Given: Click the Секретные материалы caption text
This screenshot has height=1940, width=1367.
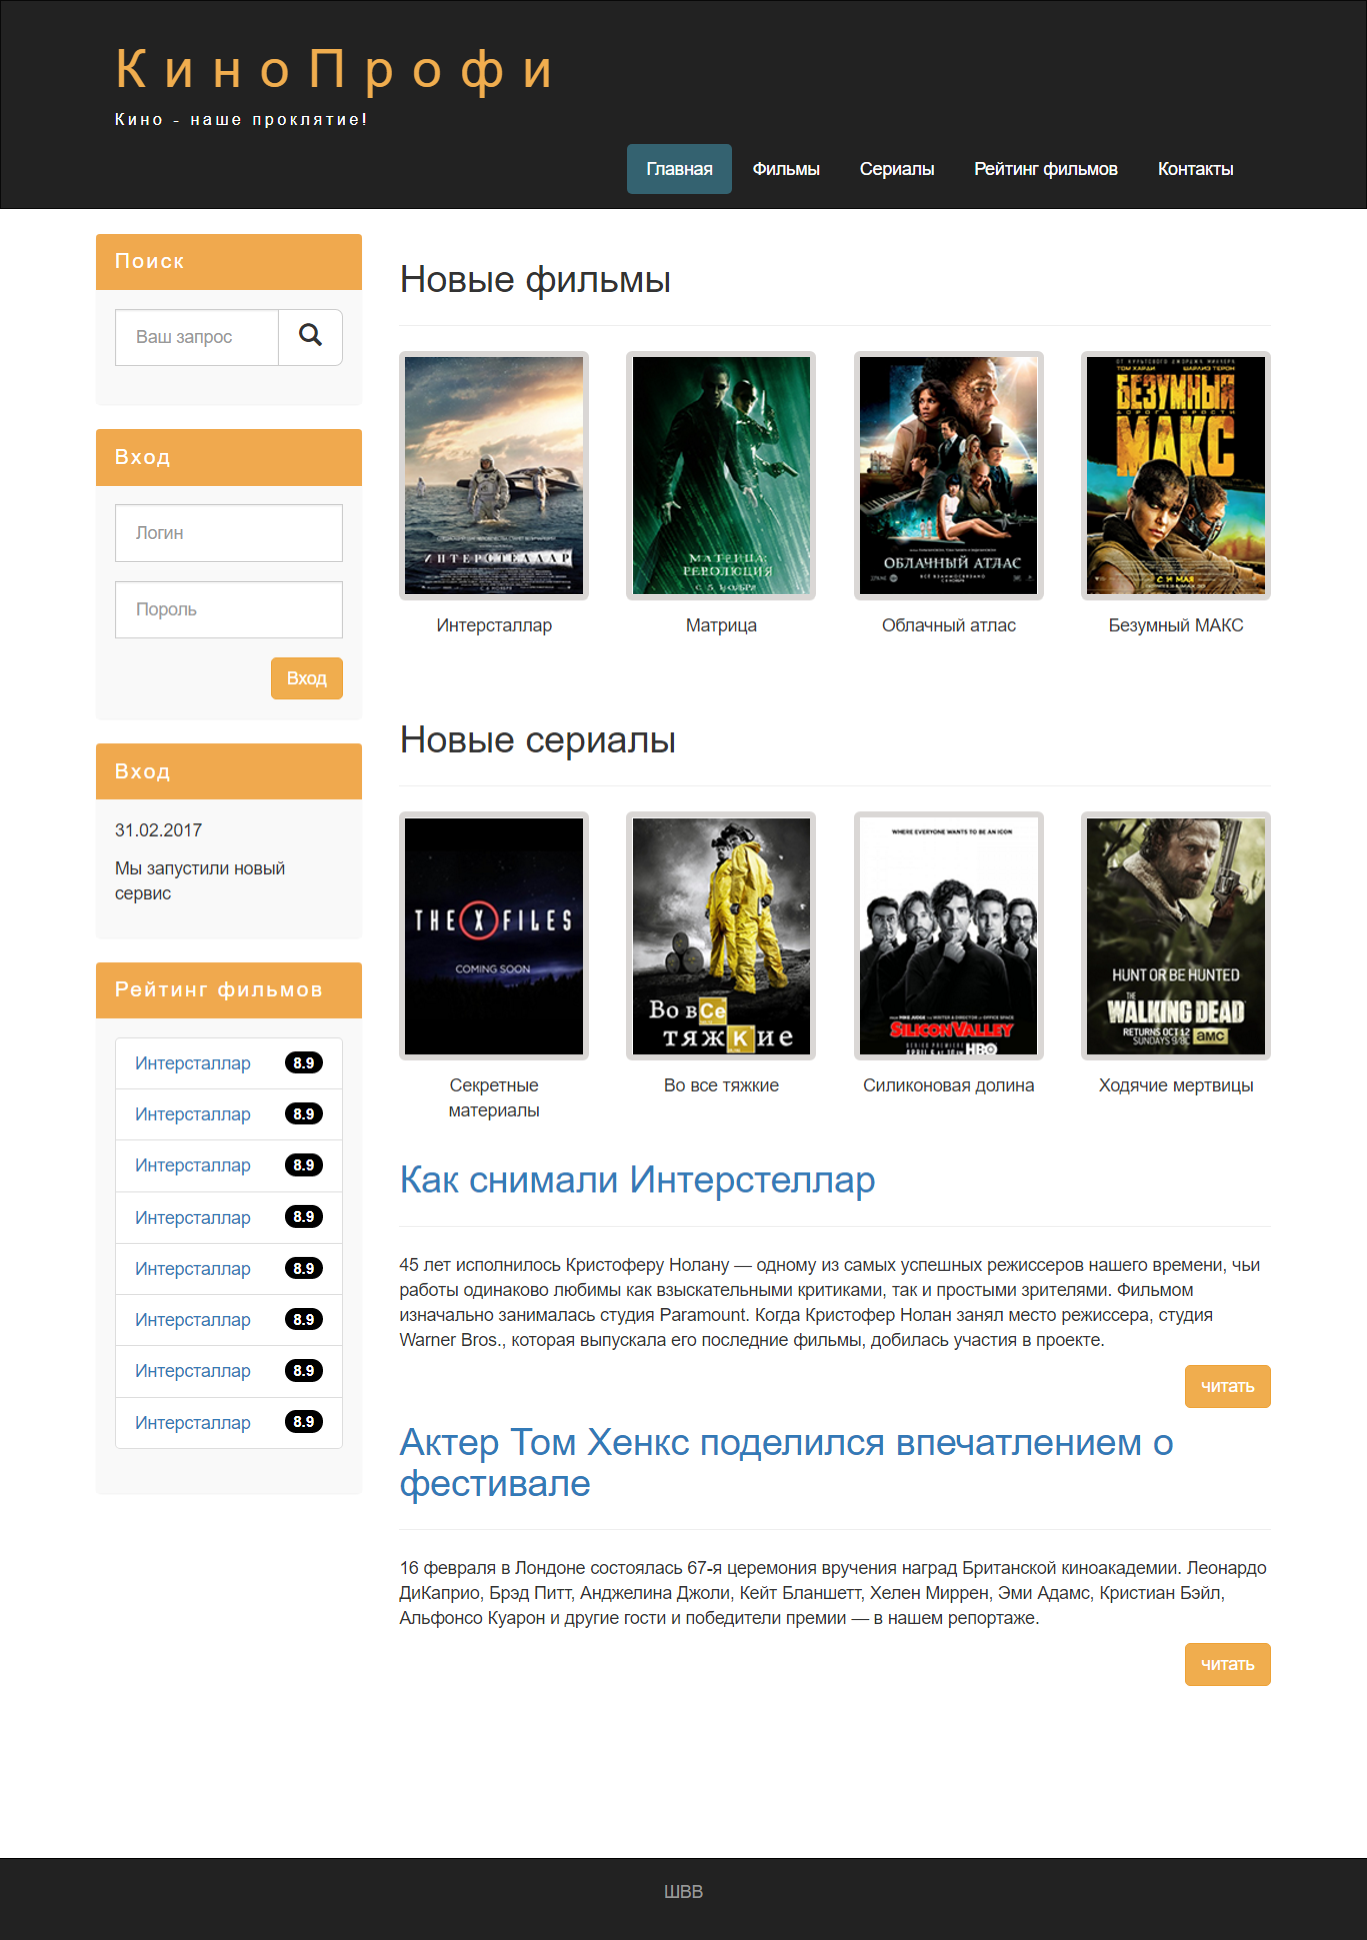Looking at the screenshot, I should 494,1098.
